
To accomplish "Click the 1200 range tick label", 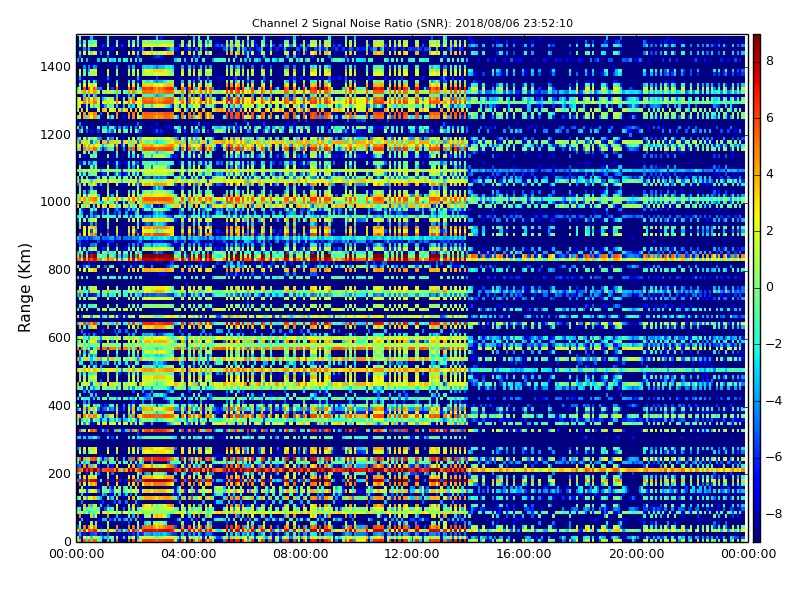I will pyautogui.click(x=55, y=135).
